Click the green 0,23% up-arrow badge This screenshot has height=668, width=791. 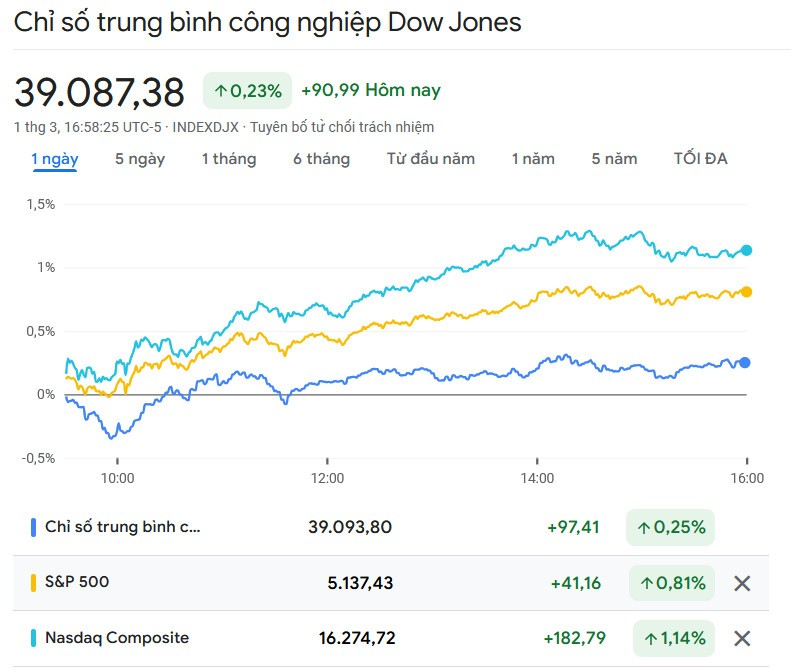pyautogui.click(x=247, y=91)
